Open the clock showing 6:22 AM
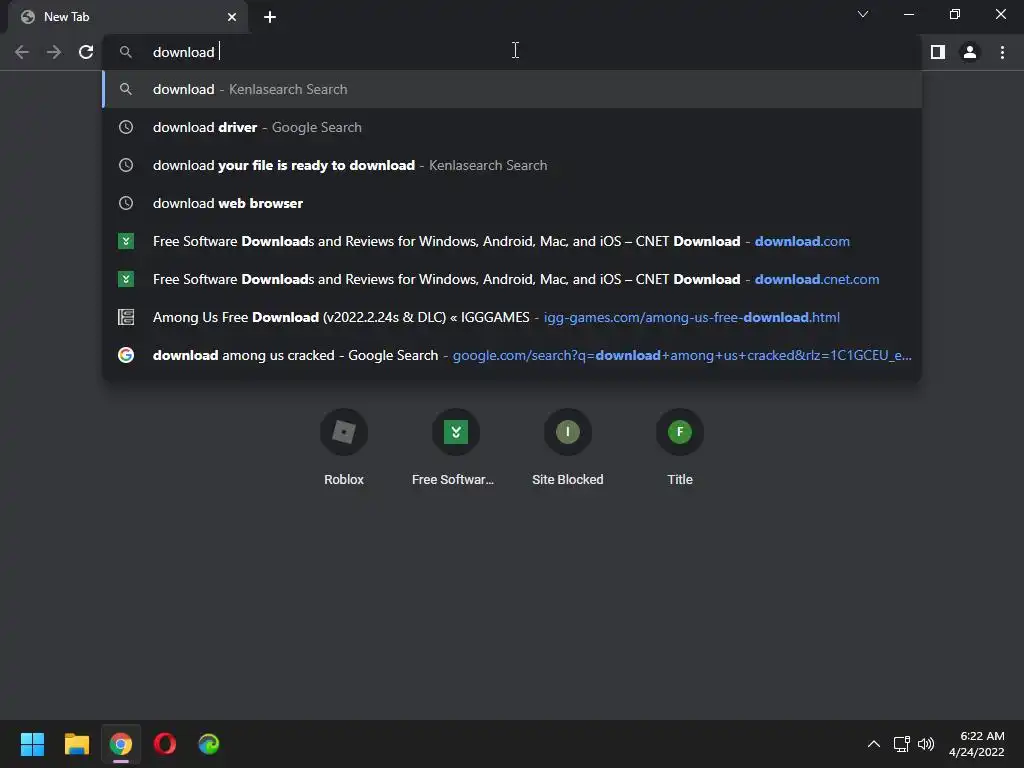 pyautogui.click(x=977, y=744)
